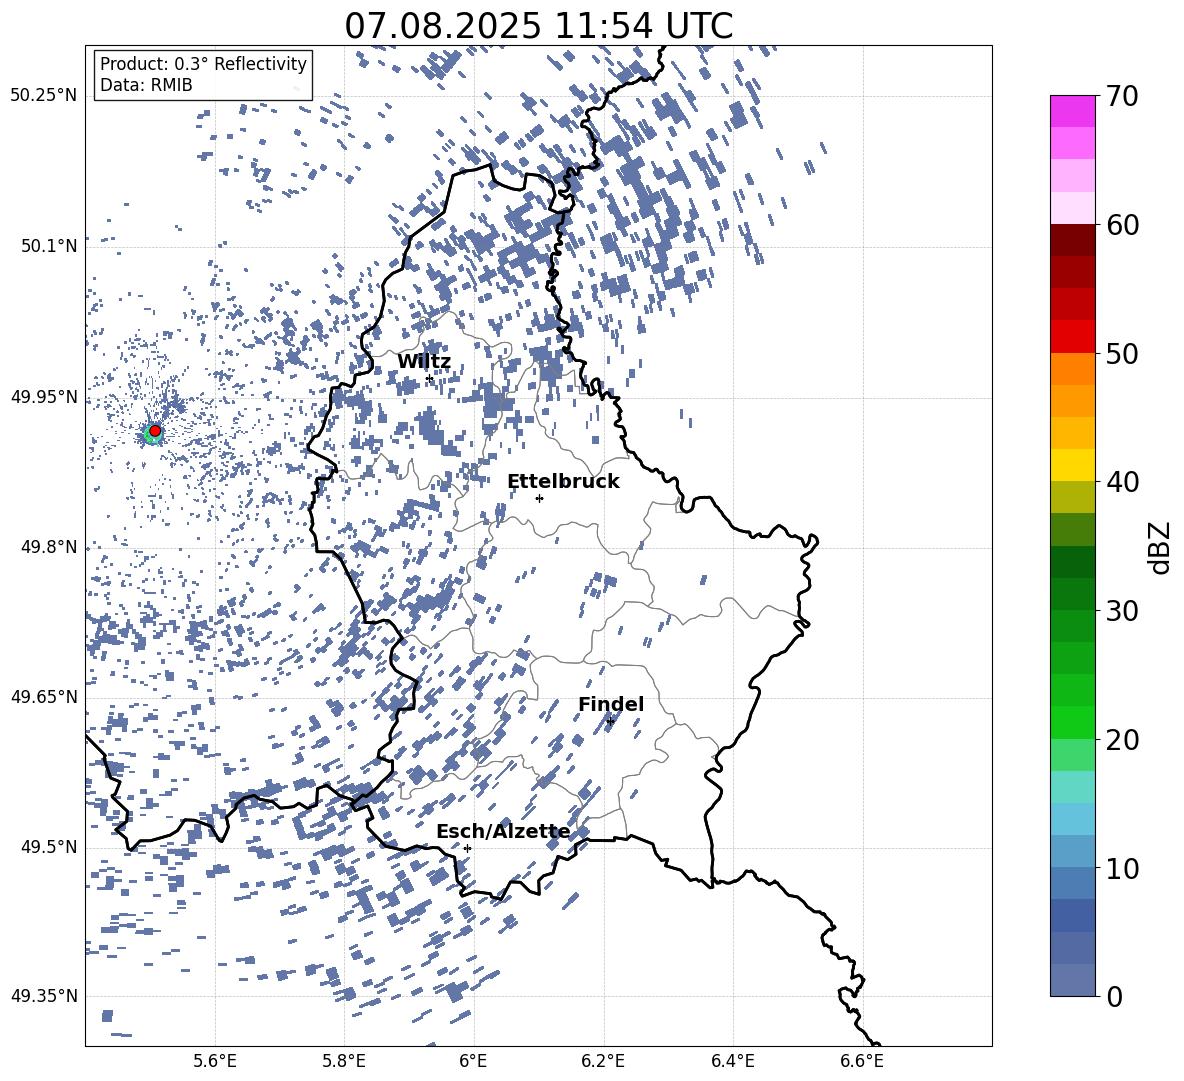
Task: Click the 49.65°N latitude label
Action: (x=44, y=696)
